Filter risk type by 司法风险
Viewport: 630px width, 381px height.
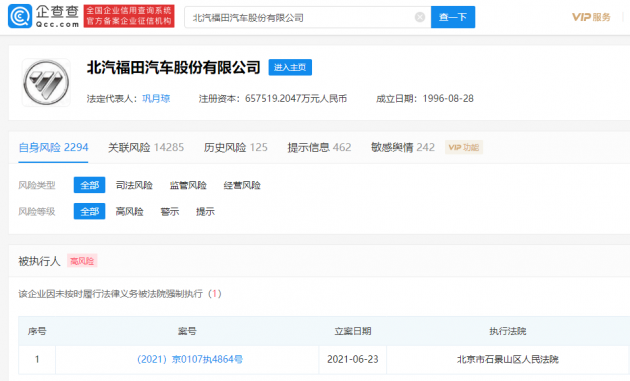[x=134, y=185]
